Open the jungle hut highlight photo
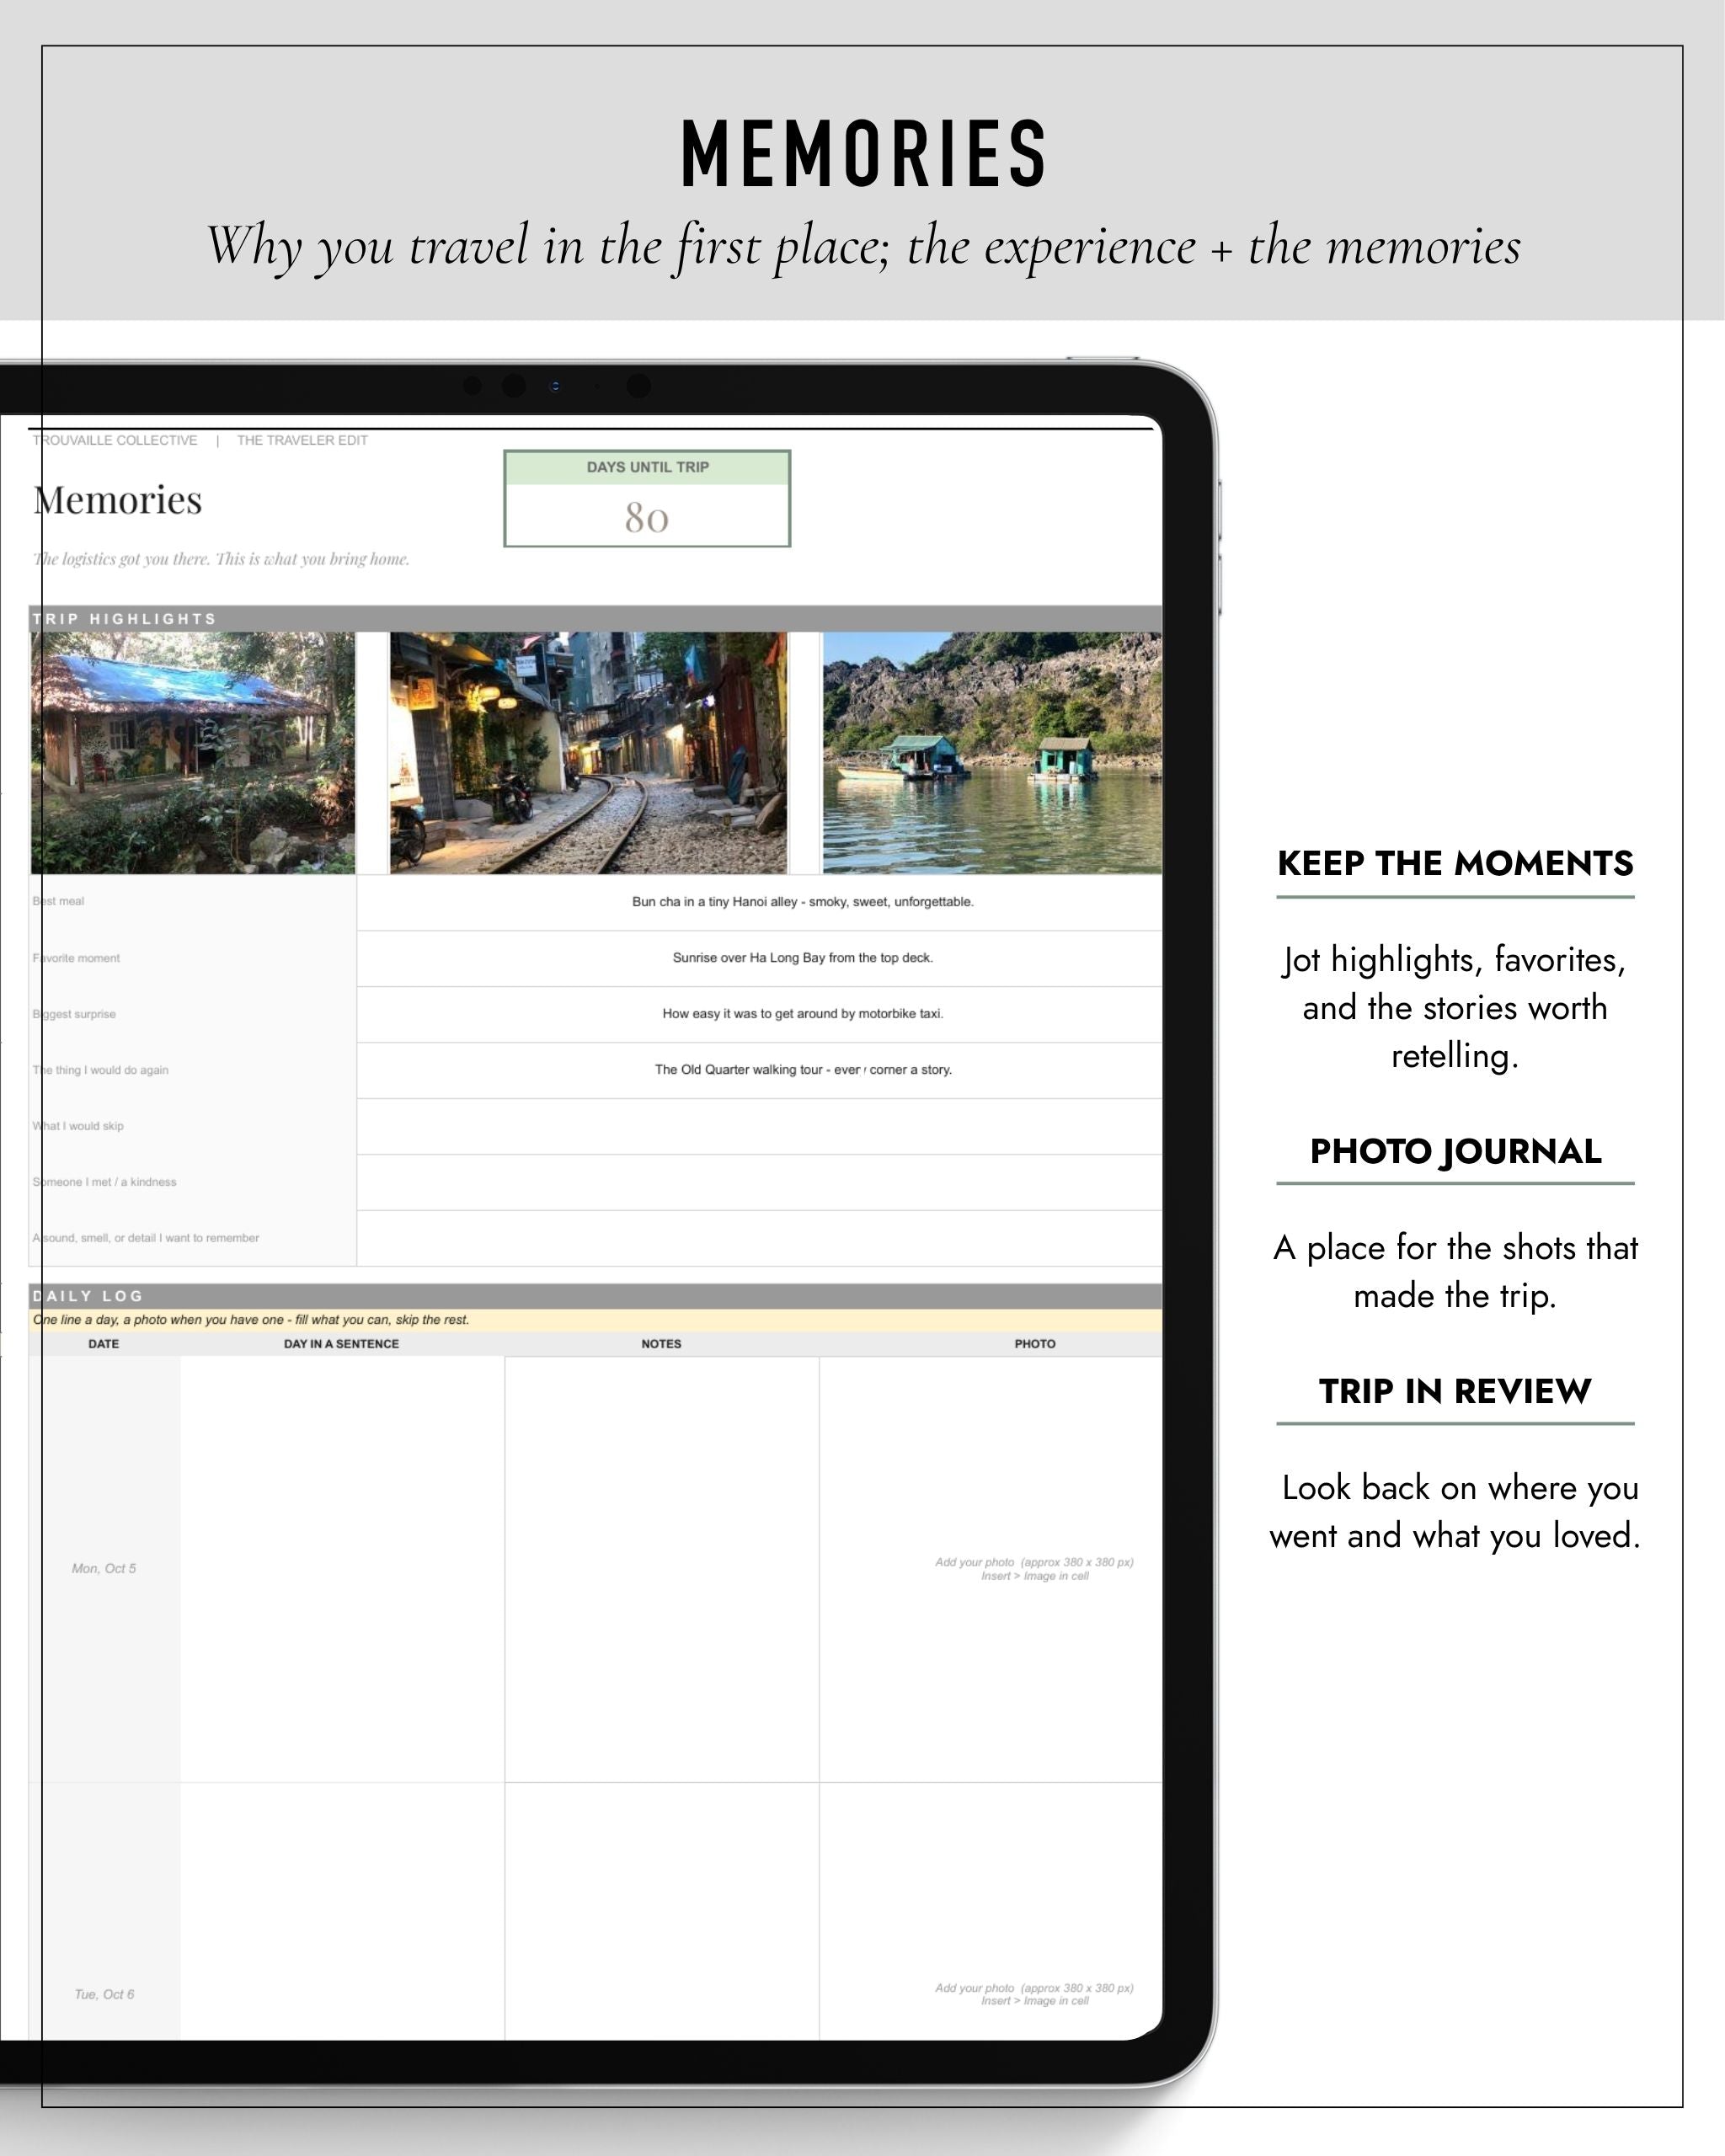Viewport: 1725px width, 2156px height. coord(193,752)
